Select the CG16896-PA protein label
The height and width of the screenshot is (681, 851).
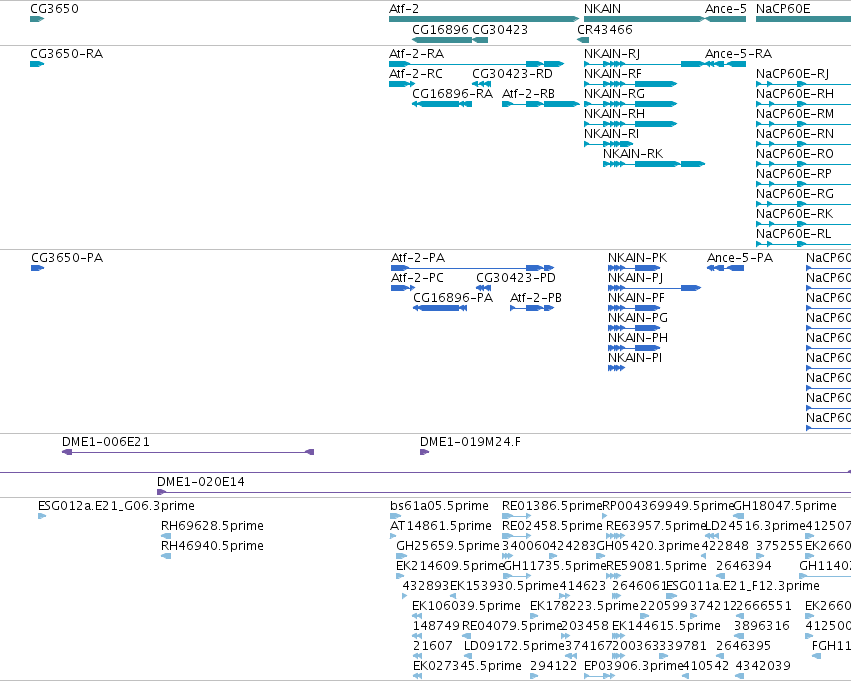(453, 297)
